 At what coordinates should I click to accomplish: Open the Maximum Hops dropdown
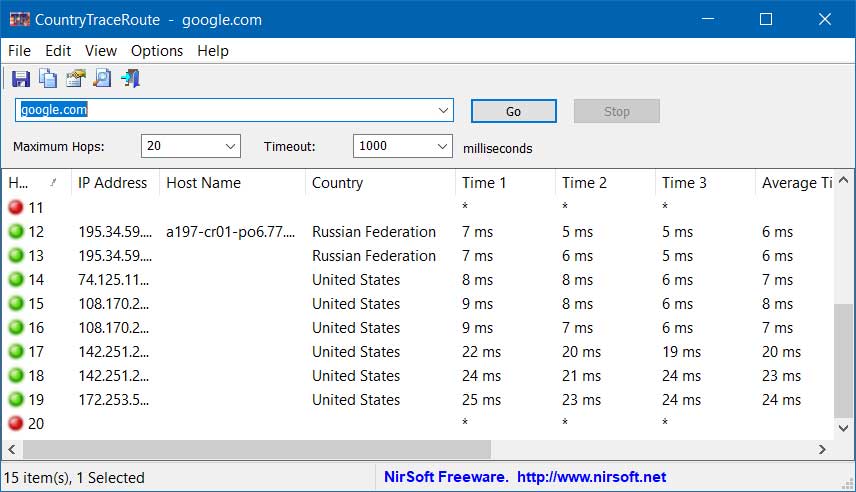[x=230, y=146]
